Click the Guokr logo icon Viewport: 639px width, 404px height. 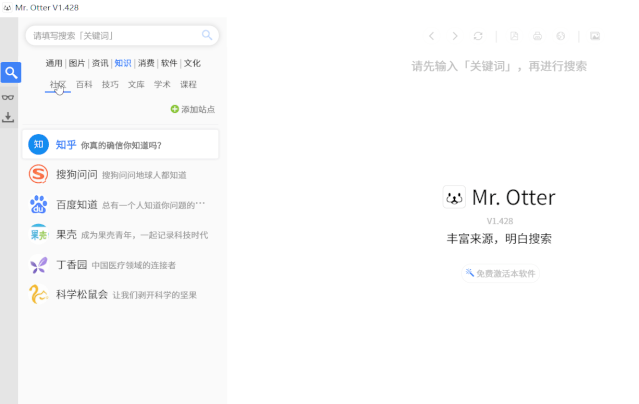coord(38,234)
